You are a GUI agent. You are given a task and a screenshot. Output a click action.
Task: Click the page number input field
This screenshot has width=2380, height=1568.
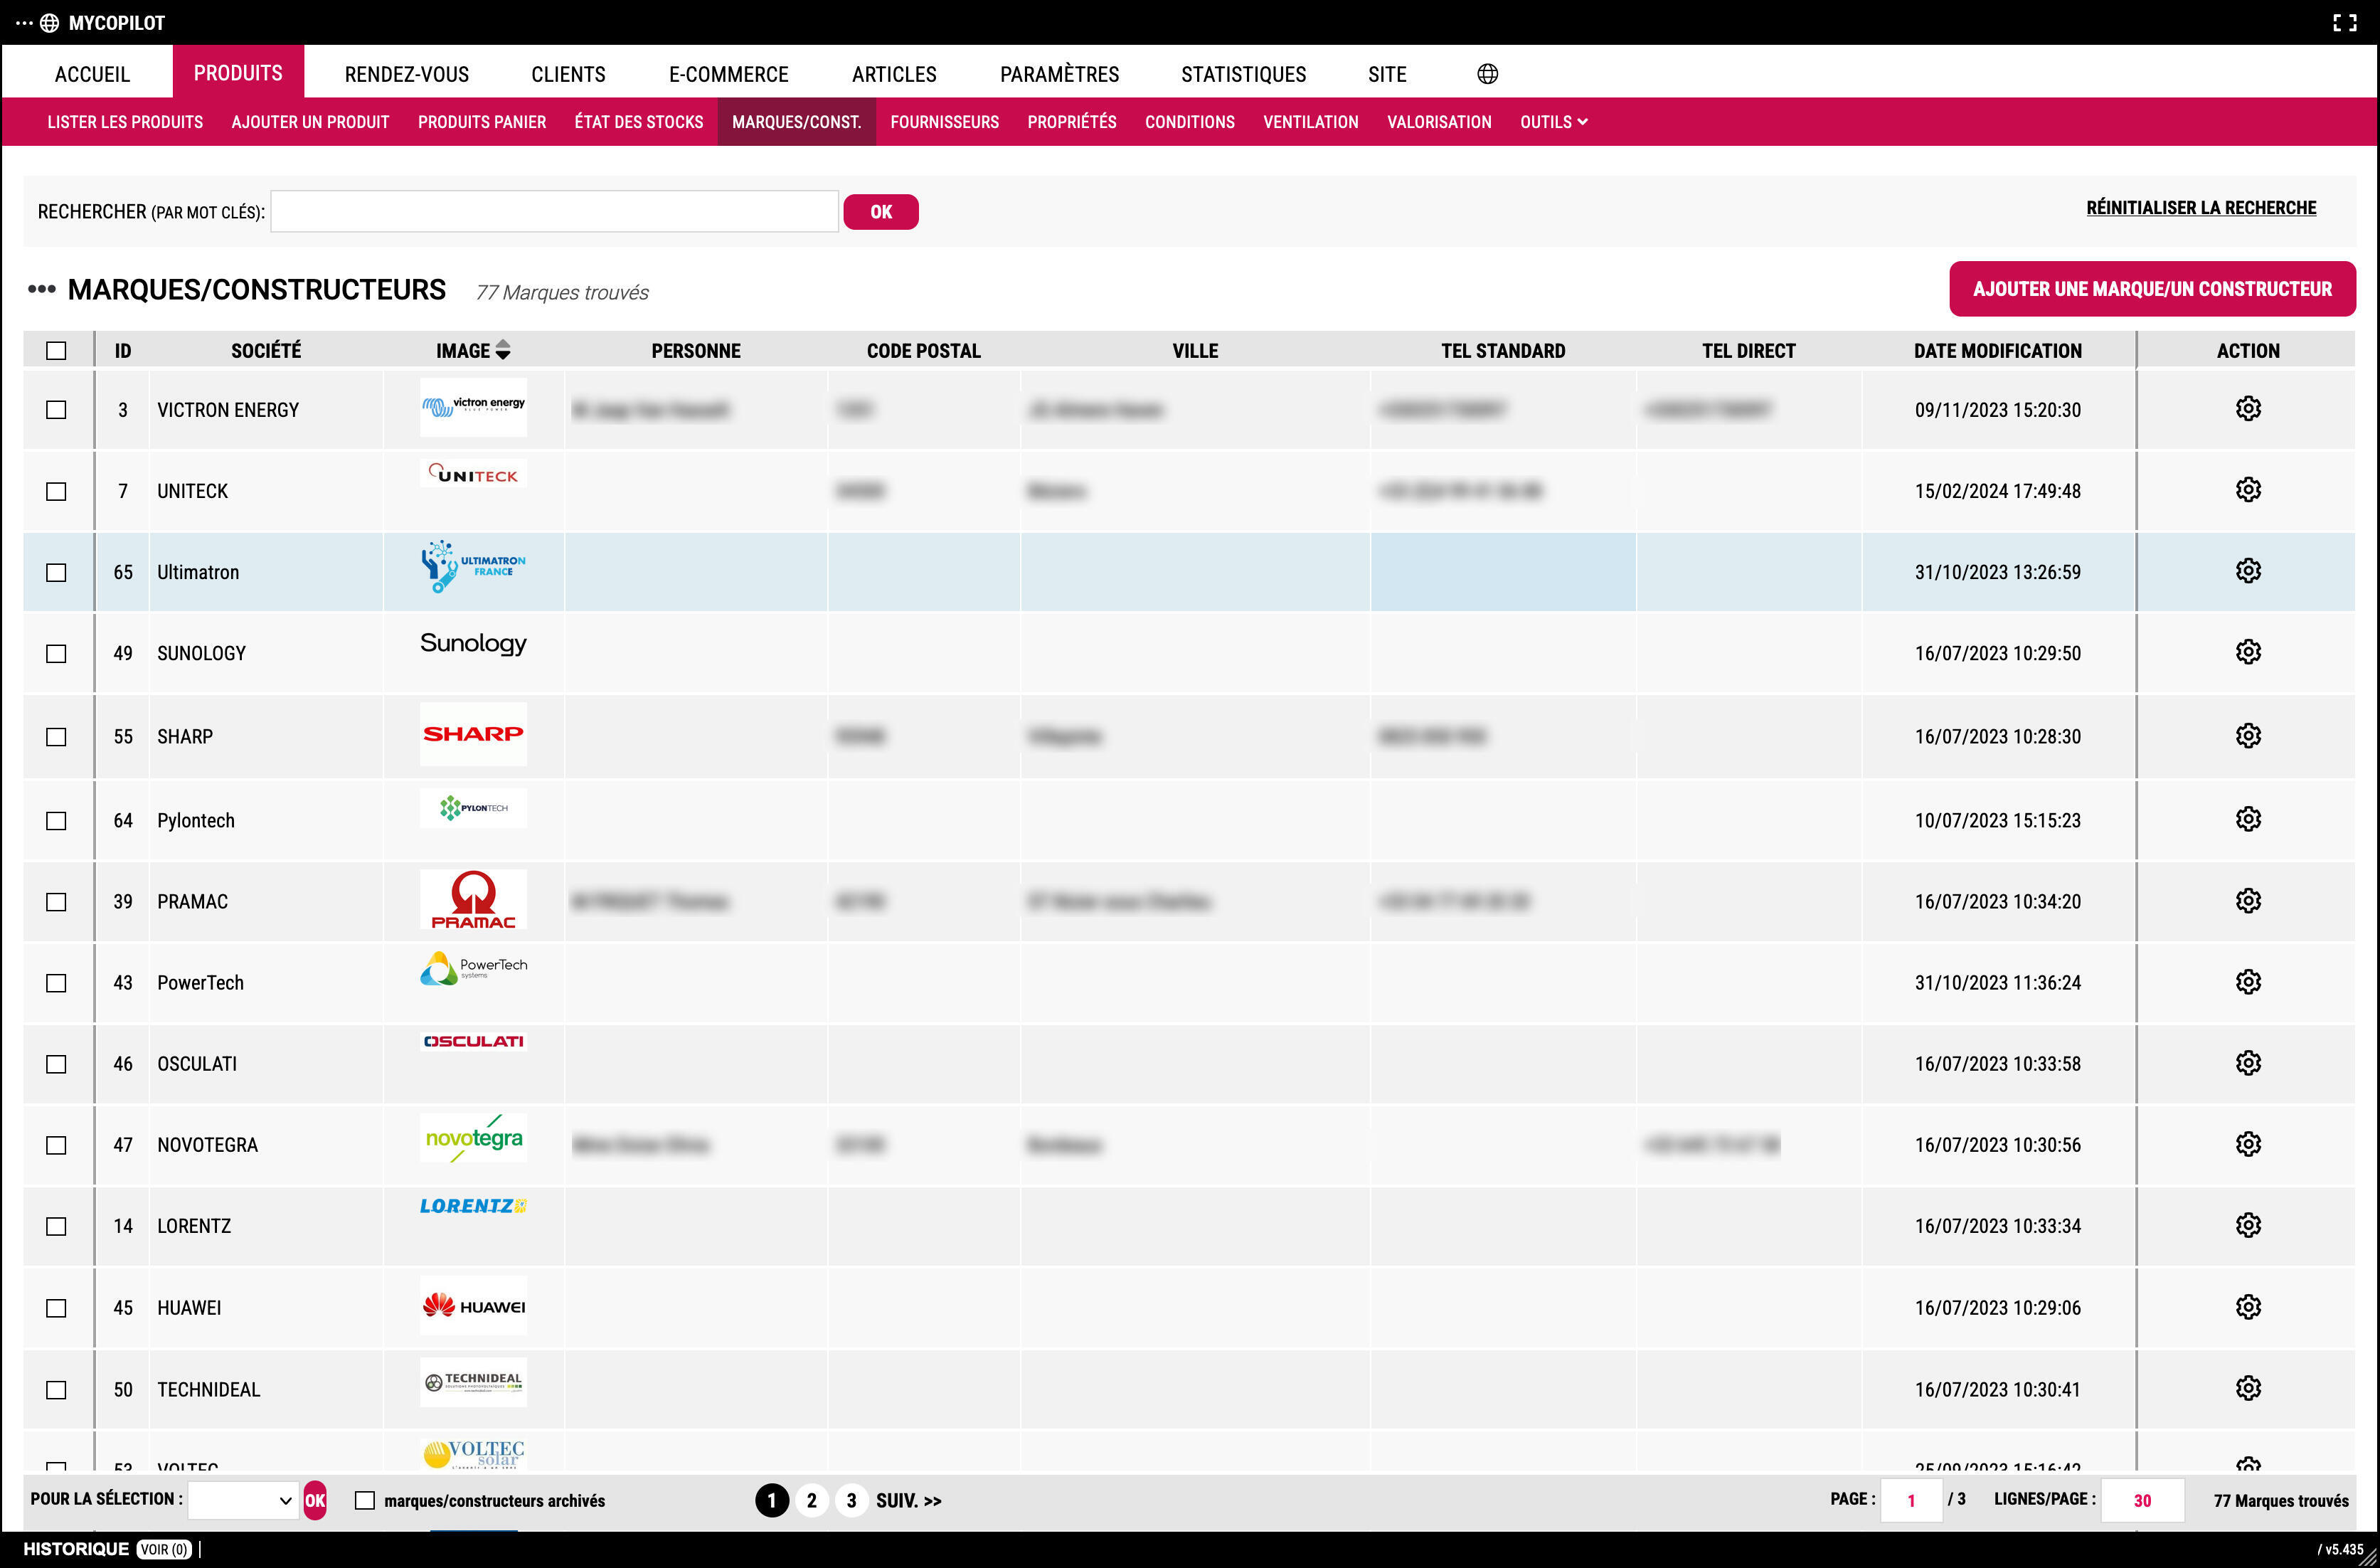coord(1911,1500)
